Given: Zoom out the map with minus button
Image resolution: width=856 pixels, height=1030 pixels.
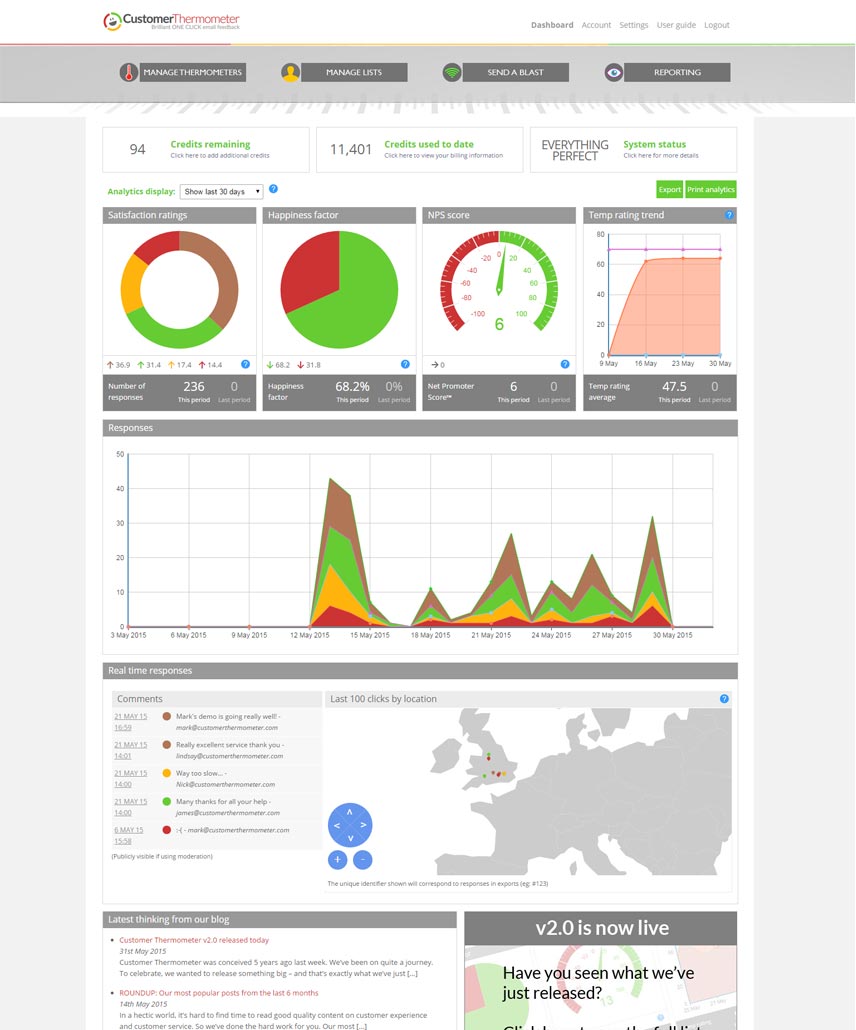Looking at the screenshot, I should (363, 859).
